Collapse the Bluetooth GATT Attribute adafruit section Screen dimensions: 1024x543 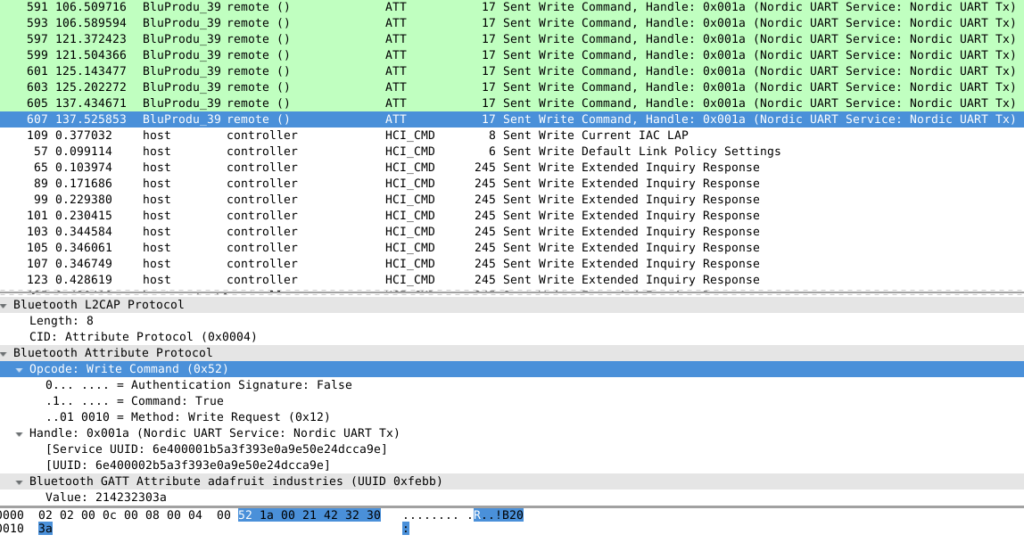click(19, 481)
